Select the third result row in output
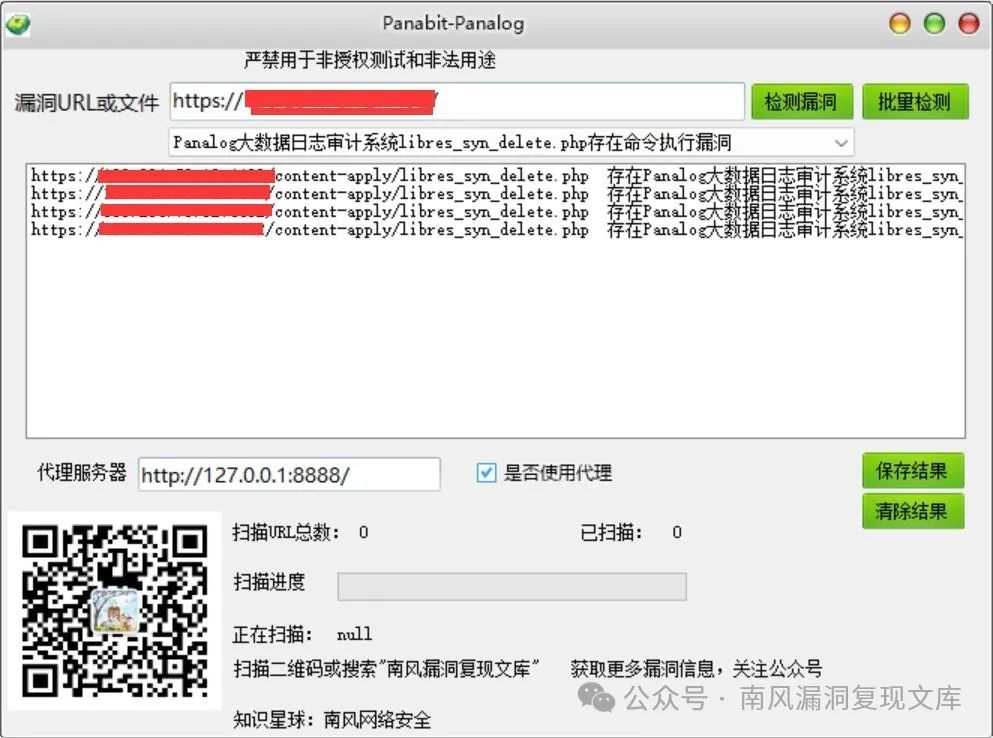Viewport: 993px width, 738px height. (496, 212)
